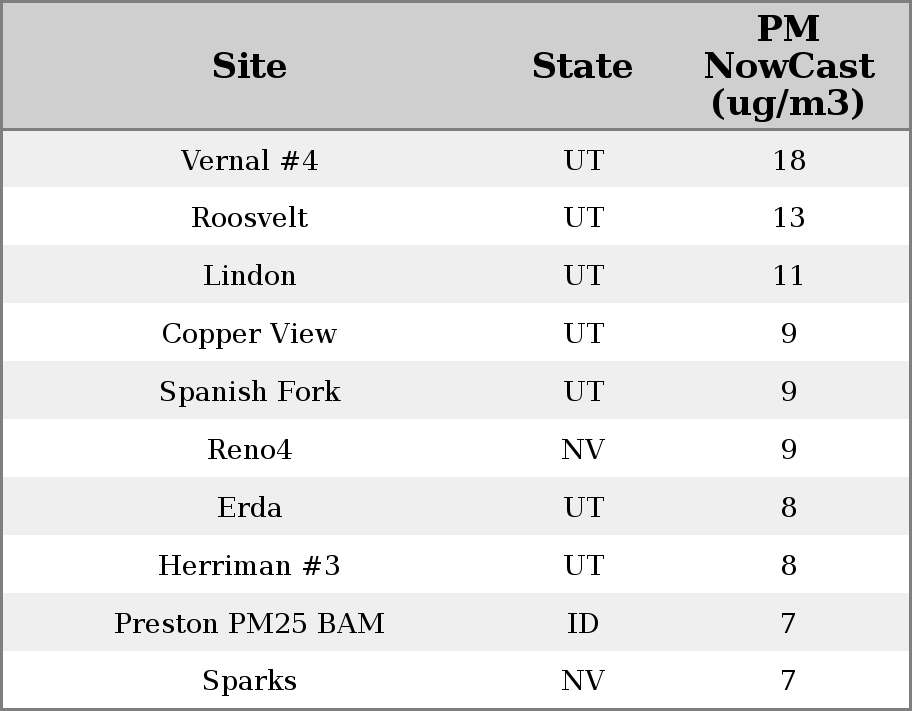Click the NV state cell for Reno4

[582, 450]
